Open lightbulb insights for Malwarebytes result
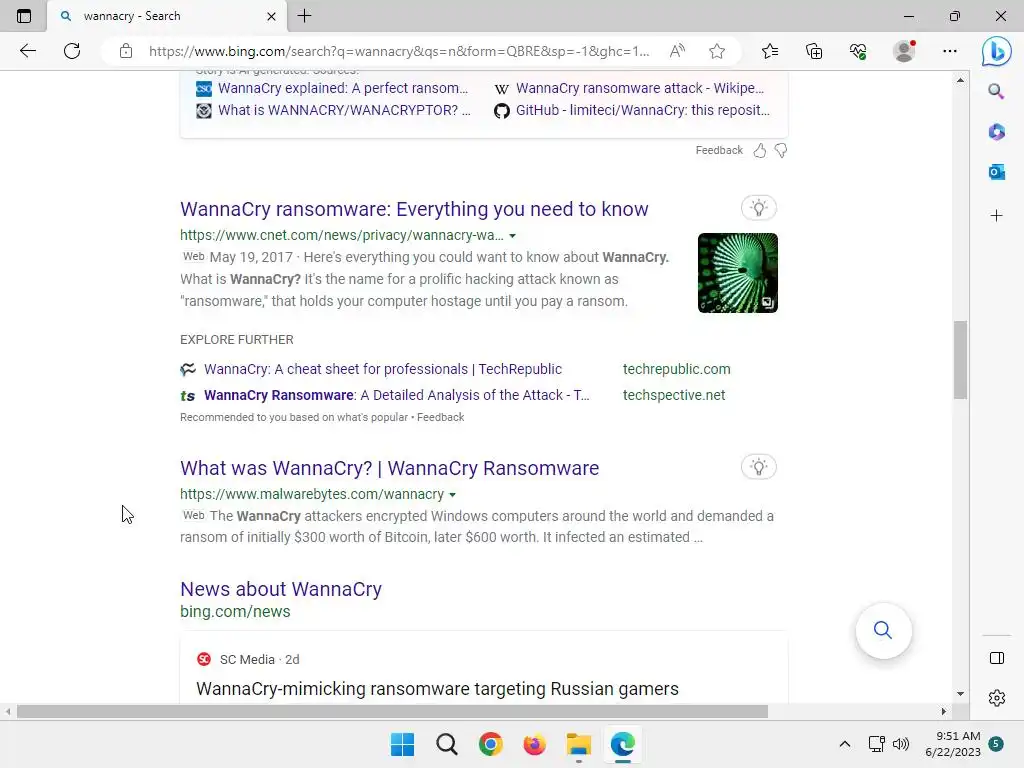Image resolution: width=1024 pixels, height=768 pixels. (758, 467)
